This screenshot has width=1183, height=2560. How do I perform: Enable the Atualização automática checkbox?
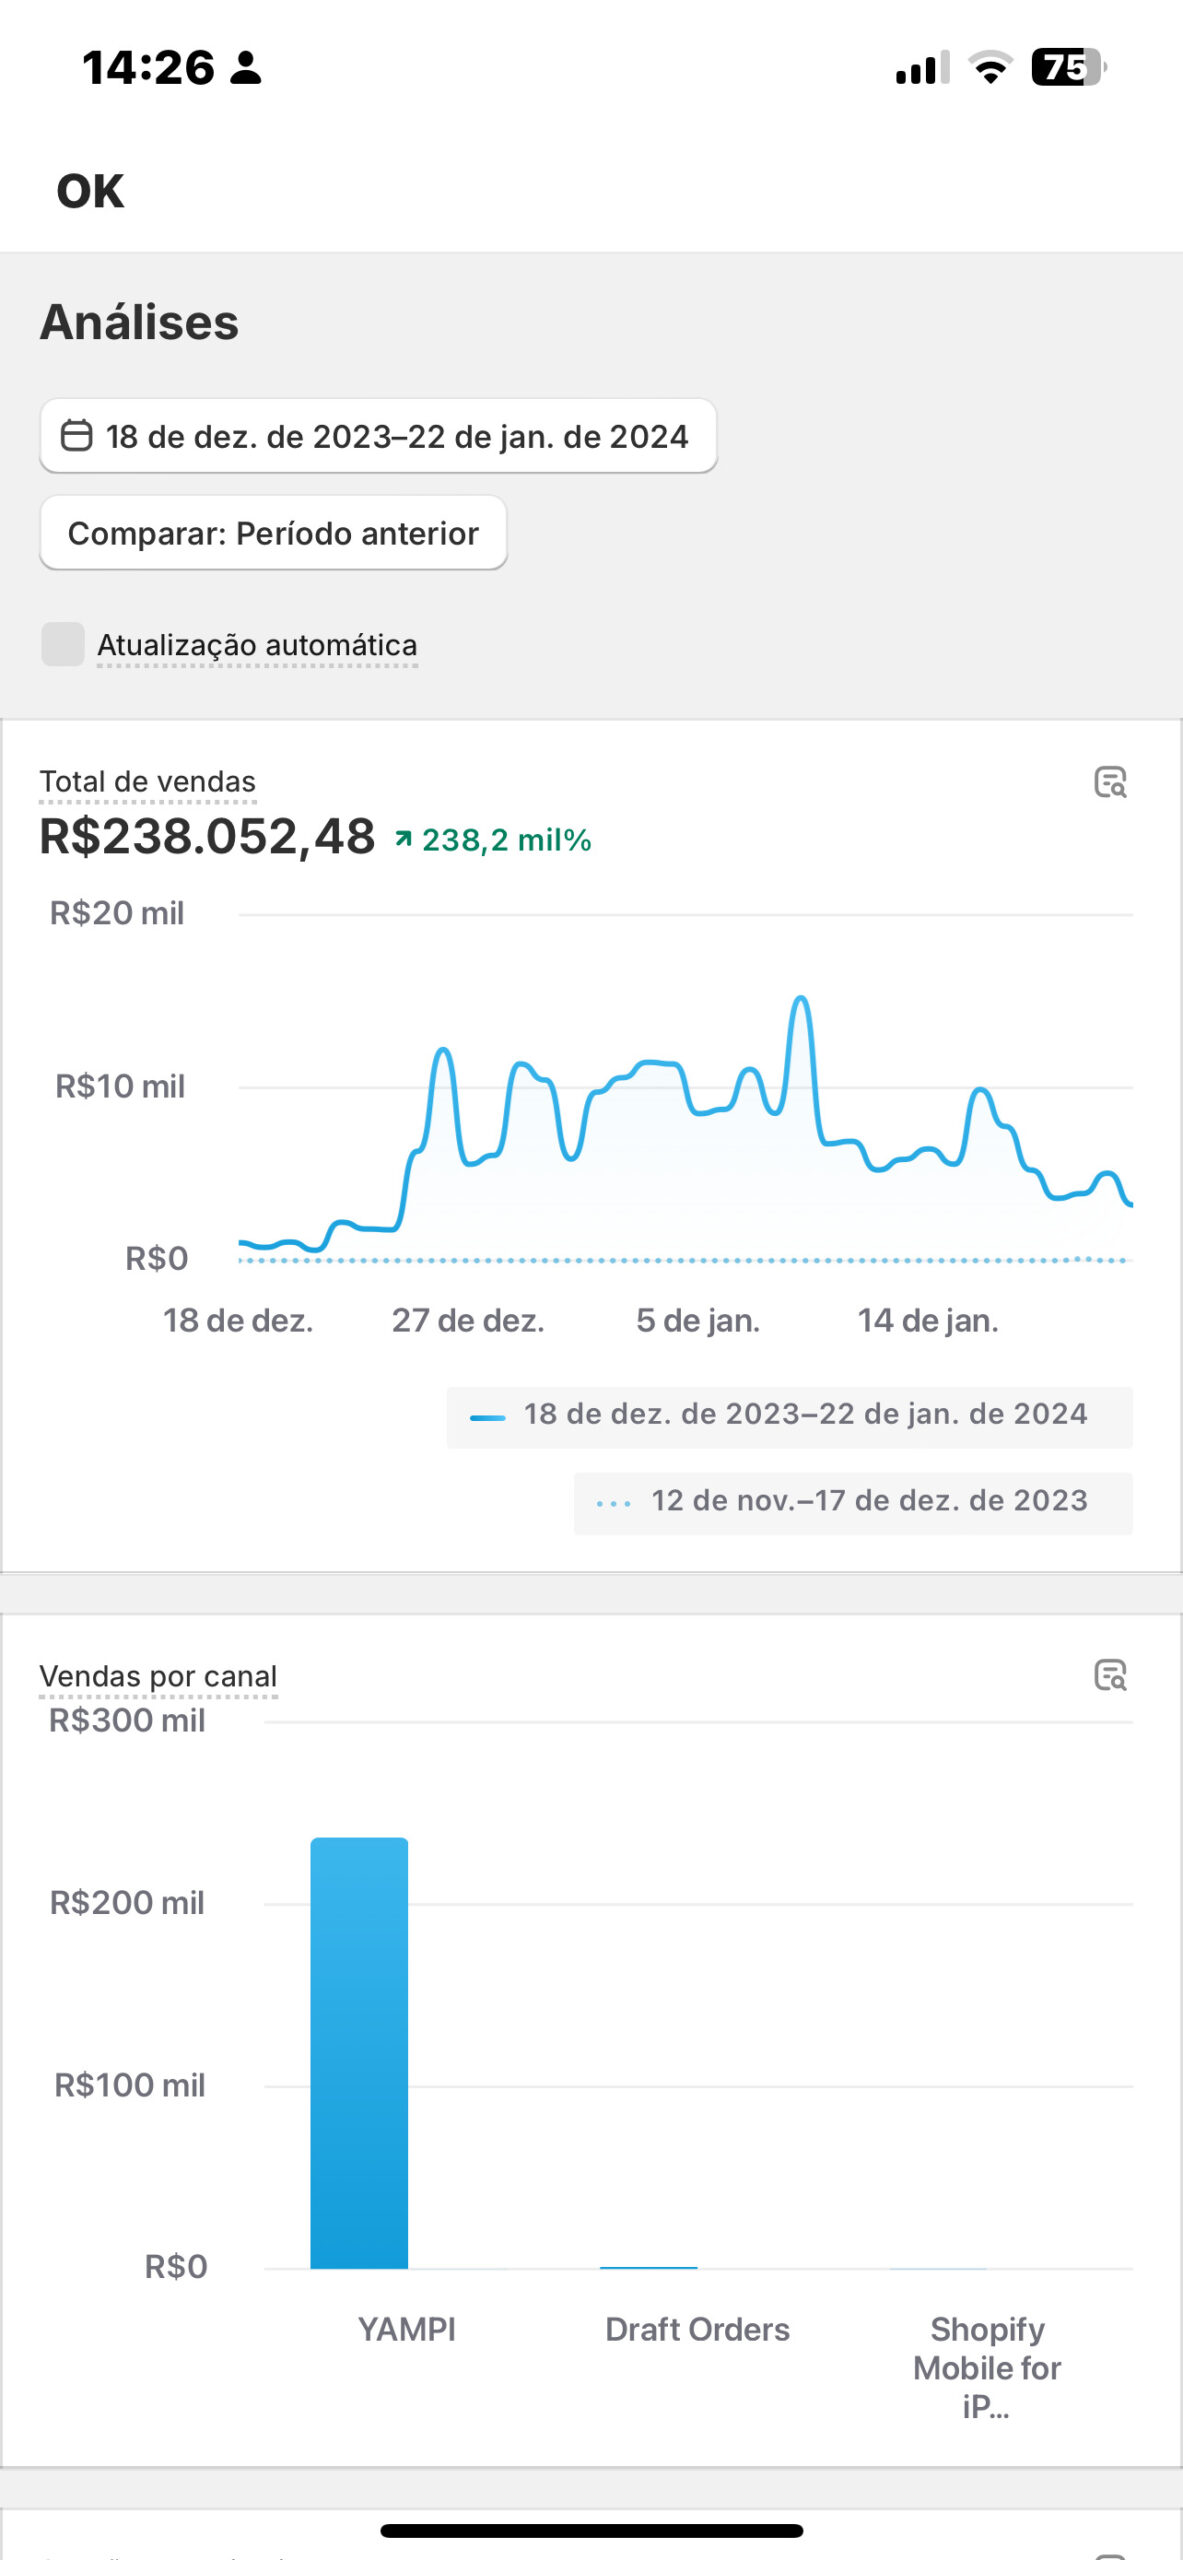63,644
